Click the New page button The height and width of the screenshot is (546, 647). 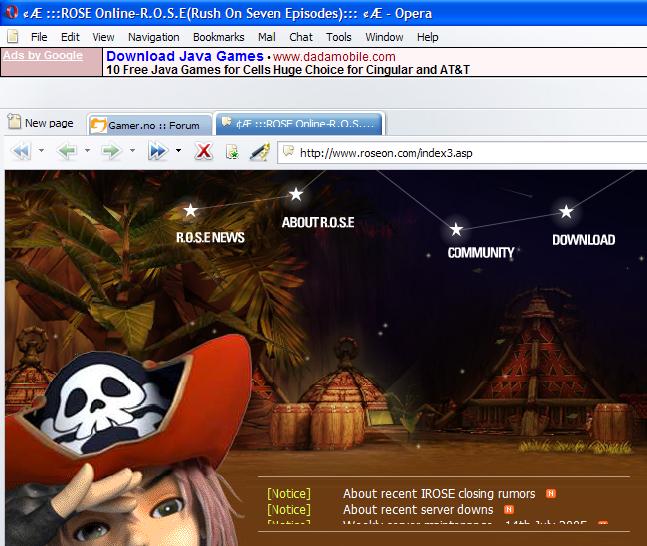(41, 123)
